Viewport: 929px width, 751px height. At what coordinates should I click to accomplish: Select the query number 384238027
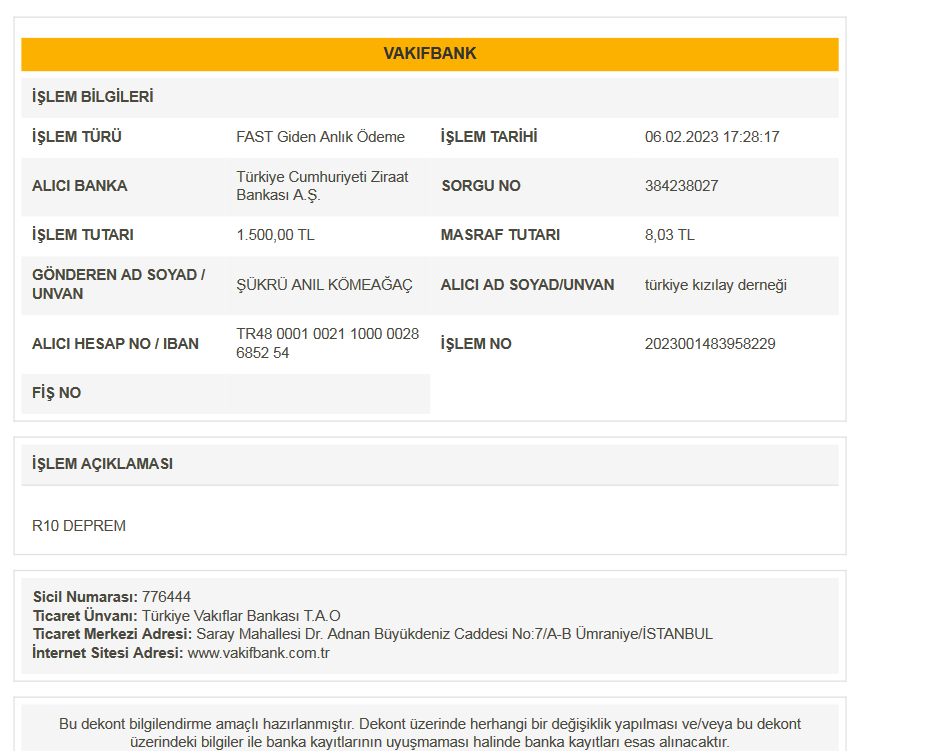681,186
